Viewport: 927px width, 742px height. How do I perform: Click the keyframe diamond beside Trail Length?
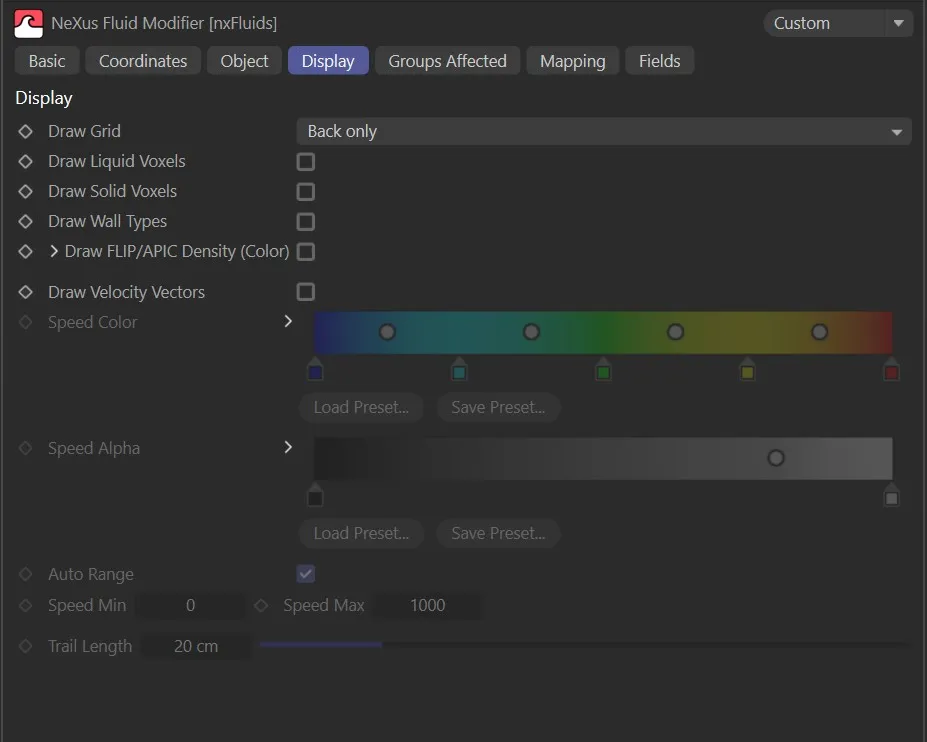tap(25, 646)
